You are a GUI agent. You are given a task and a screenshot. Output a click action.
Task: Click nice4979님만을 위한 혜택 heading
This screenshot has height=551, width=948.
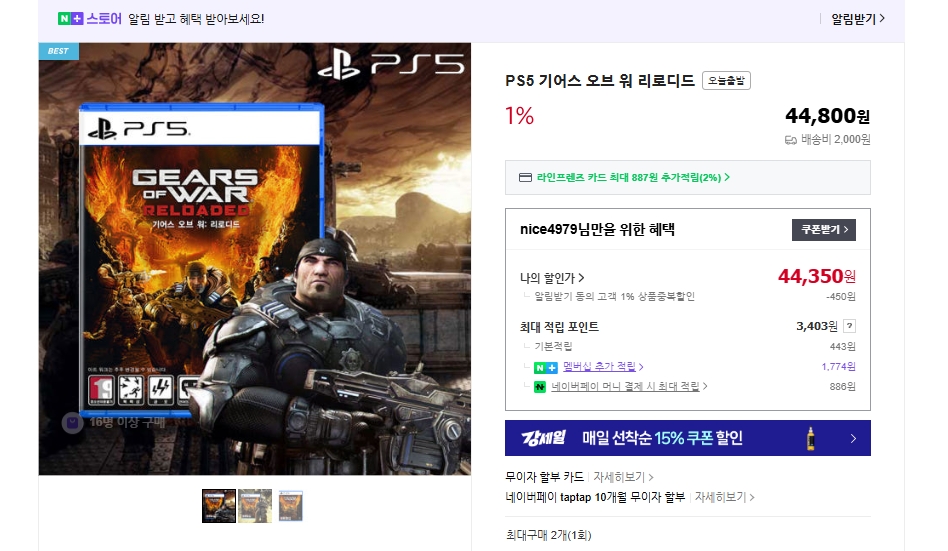point(597,229)
